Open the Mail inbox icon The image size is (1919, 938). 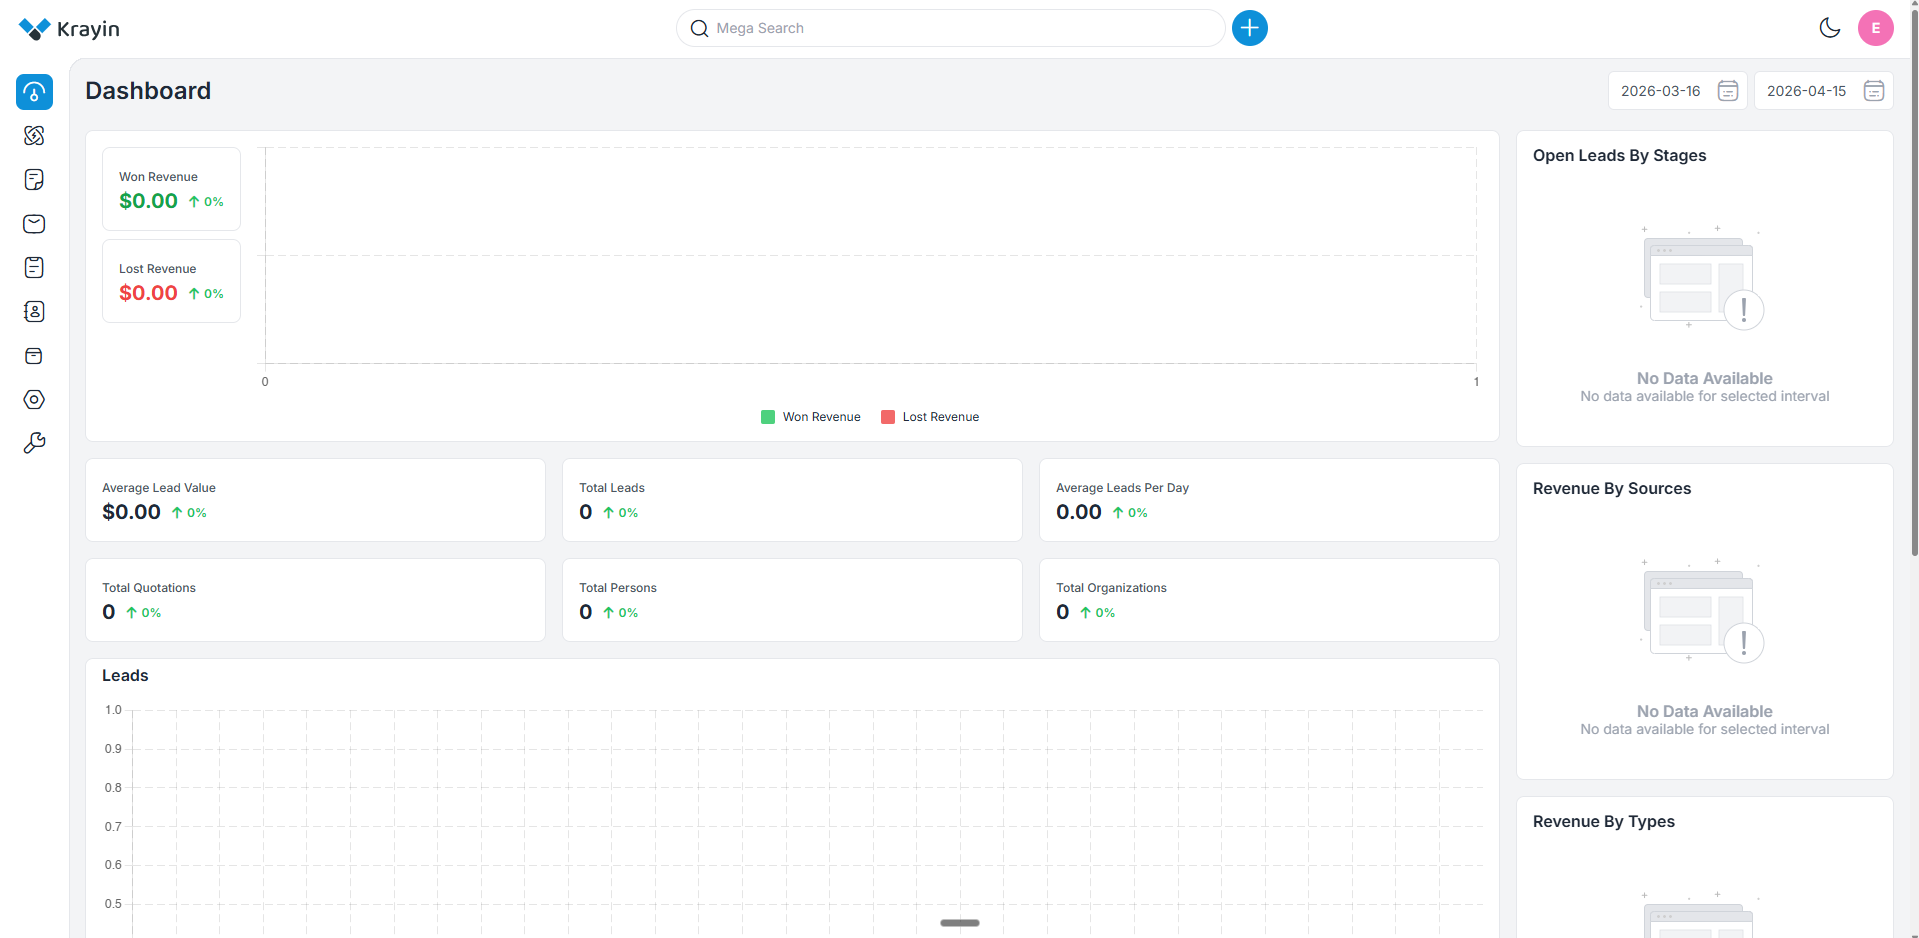point(34,224)
